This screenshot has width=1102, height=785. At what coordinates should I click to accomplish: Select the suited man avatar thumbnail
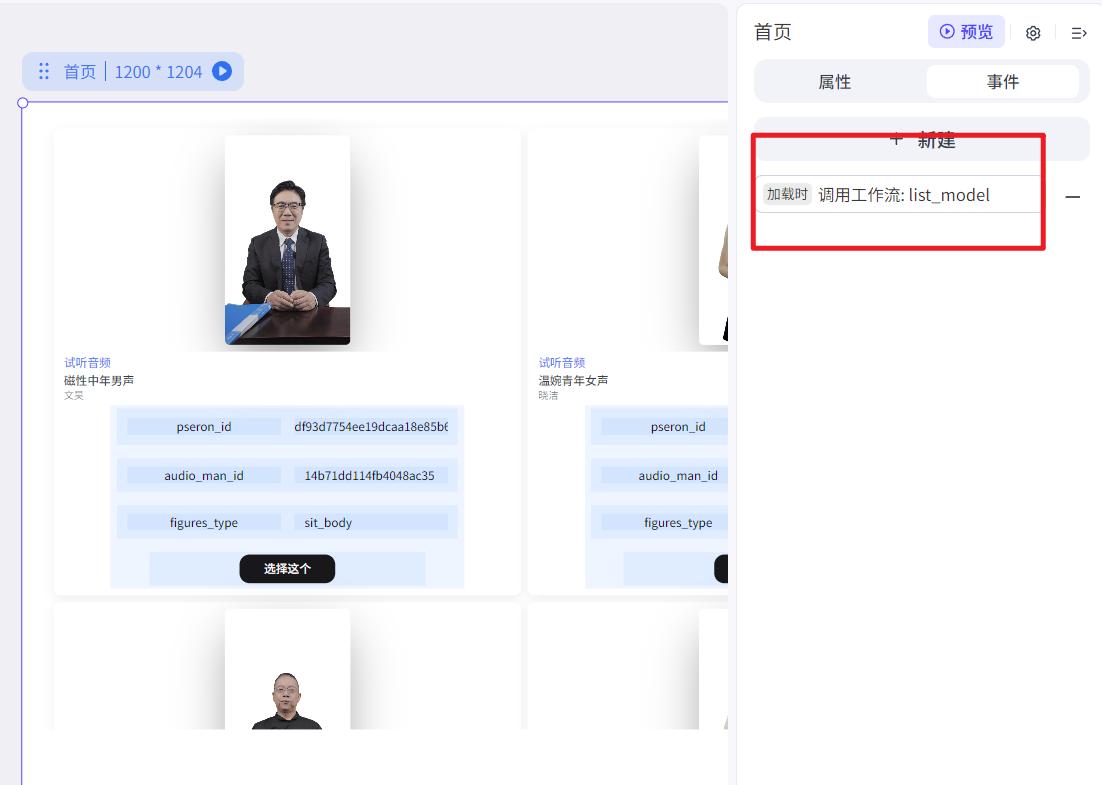point(287,240)
